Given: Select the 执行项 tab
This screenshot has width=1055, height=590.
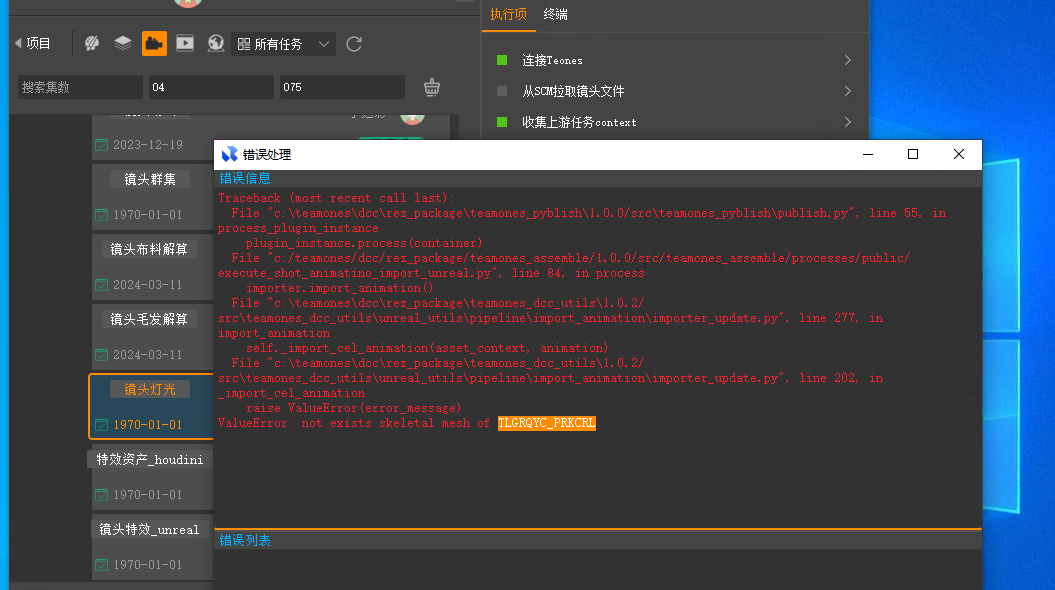Looking at the screenshot, I should pos(508,14).
